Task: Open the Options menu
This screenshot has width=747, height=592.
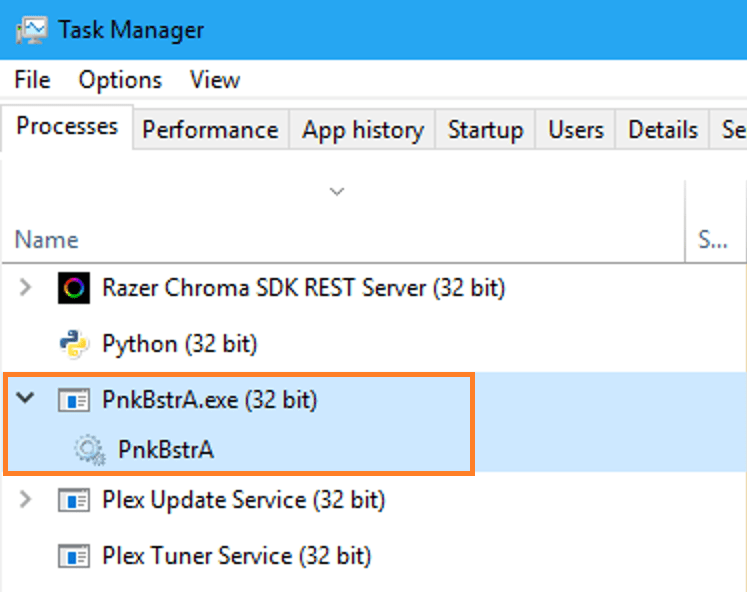Action: pyautogui.click(x=120, y=80)
